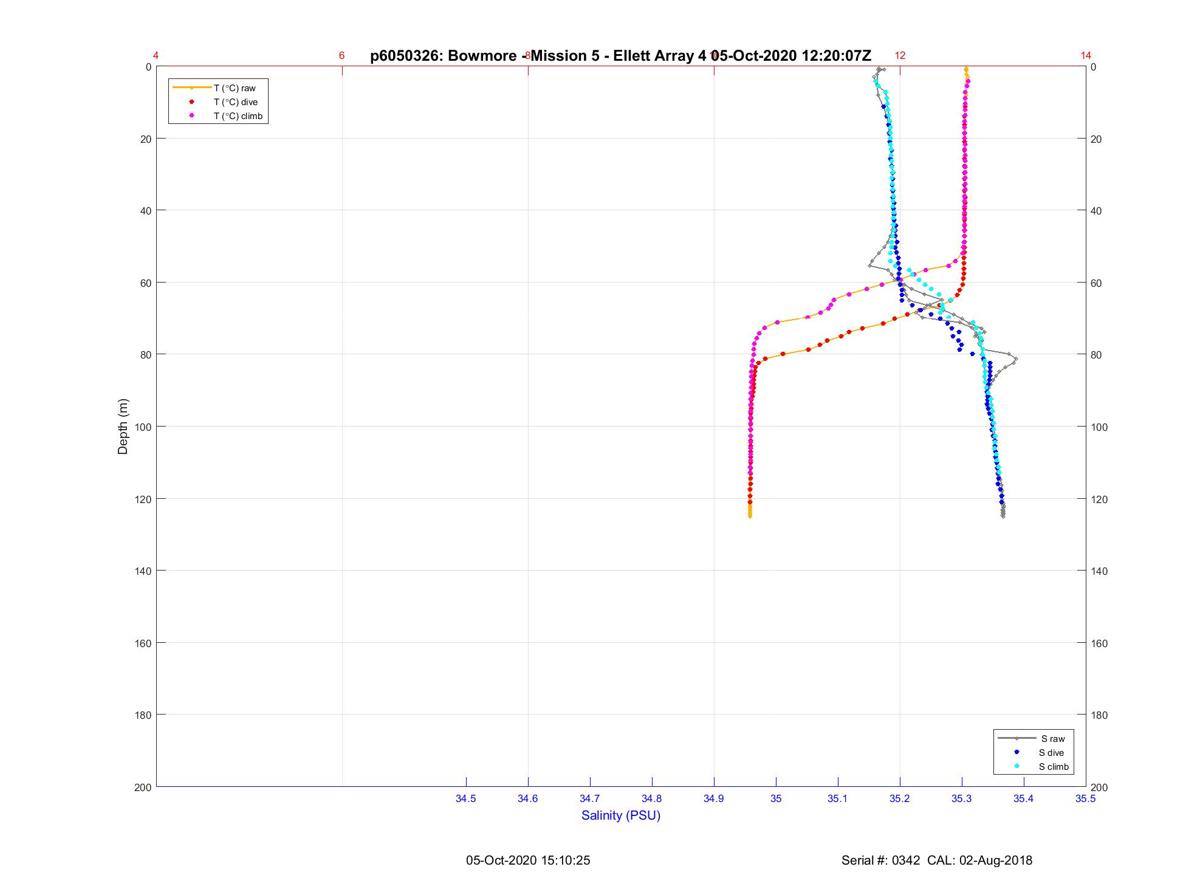Click the cyan dot marker for S climb
The width and height of the screenshot is (1200, 885).
click(x=1017, y=766)
